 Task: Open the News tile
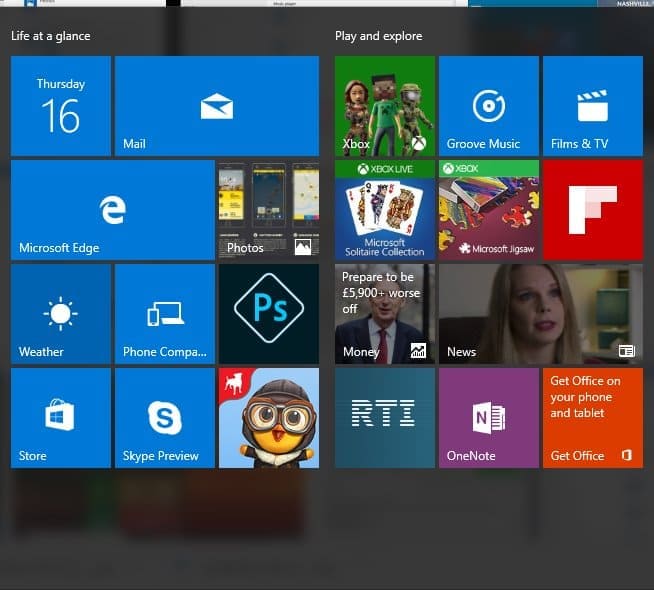pyautogui.click(x=541, y=314)
